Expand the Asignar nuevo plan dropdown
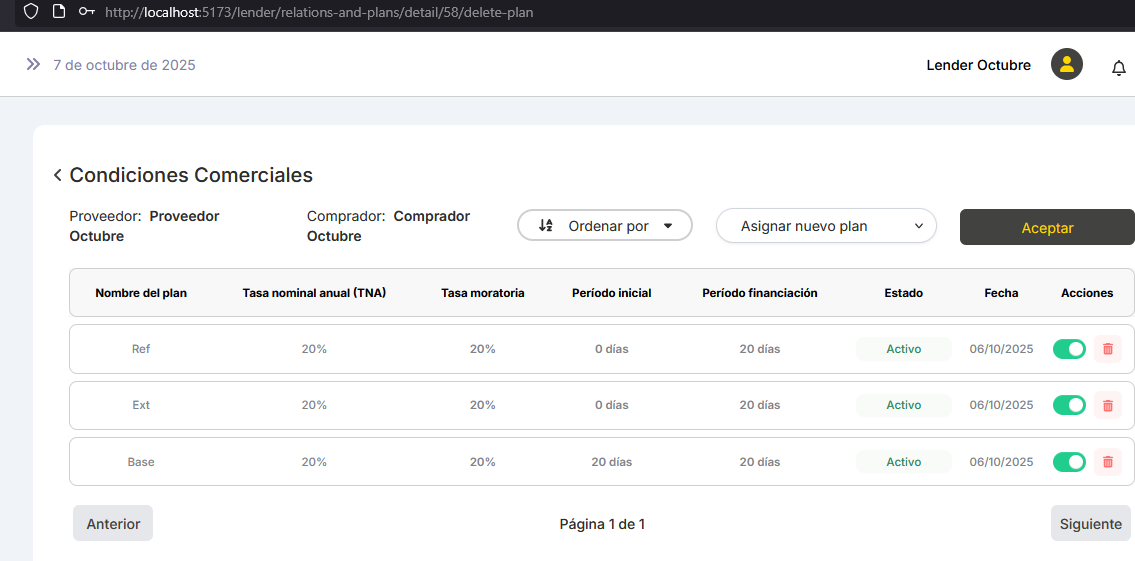1135x561 pixels. pos(826,226)
